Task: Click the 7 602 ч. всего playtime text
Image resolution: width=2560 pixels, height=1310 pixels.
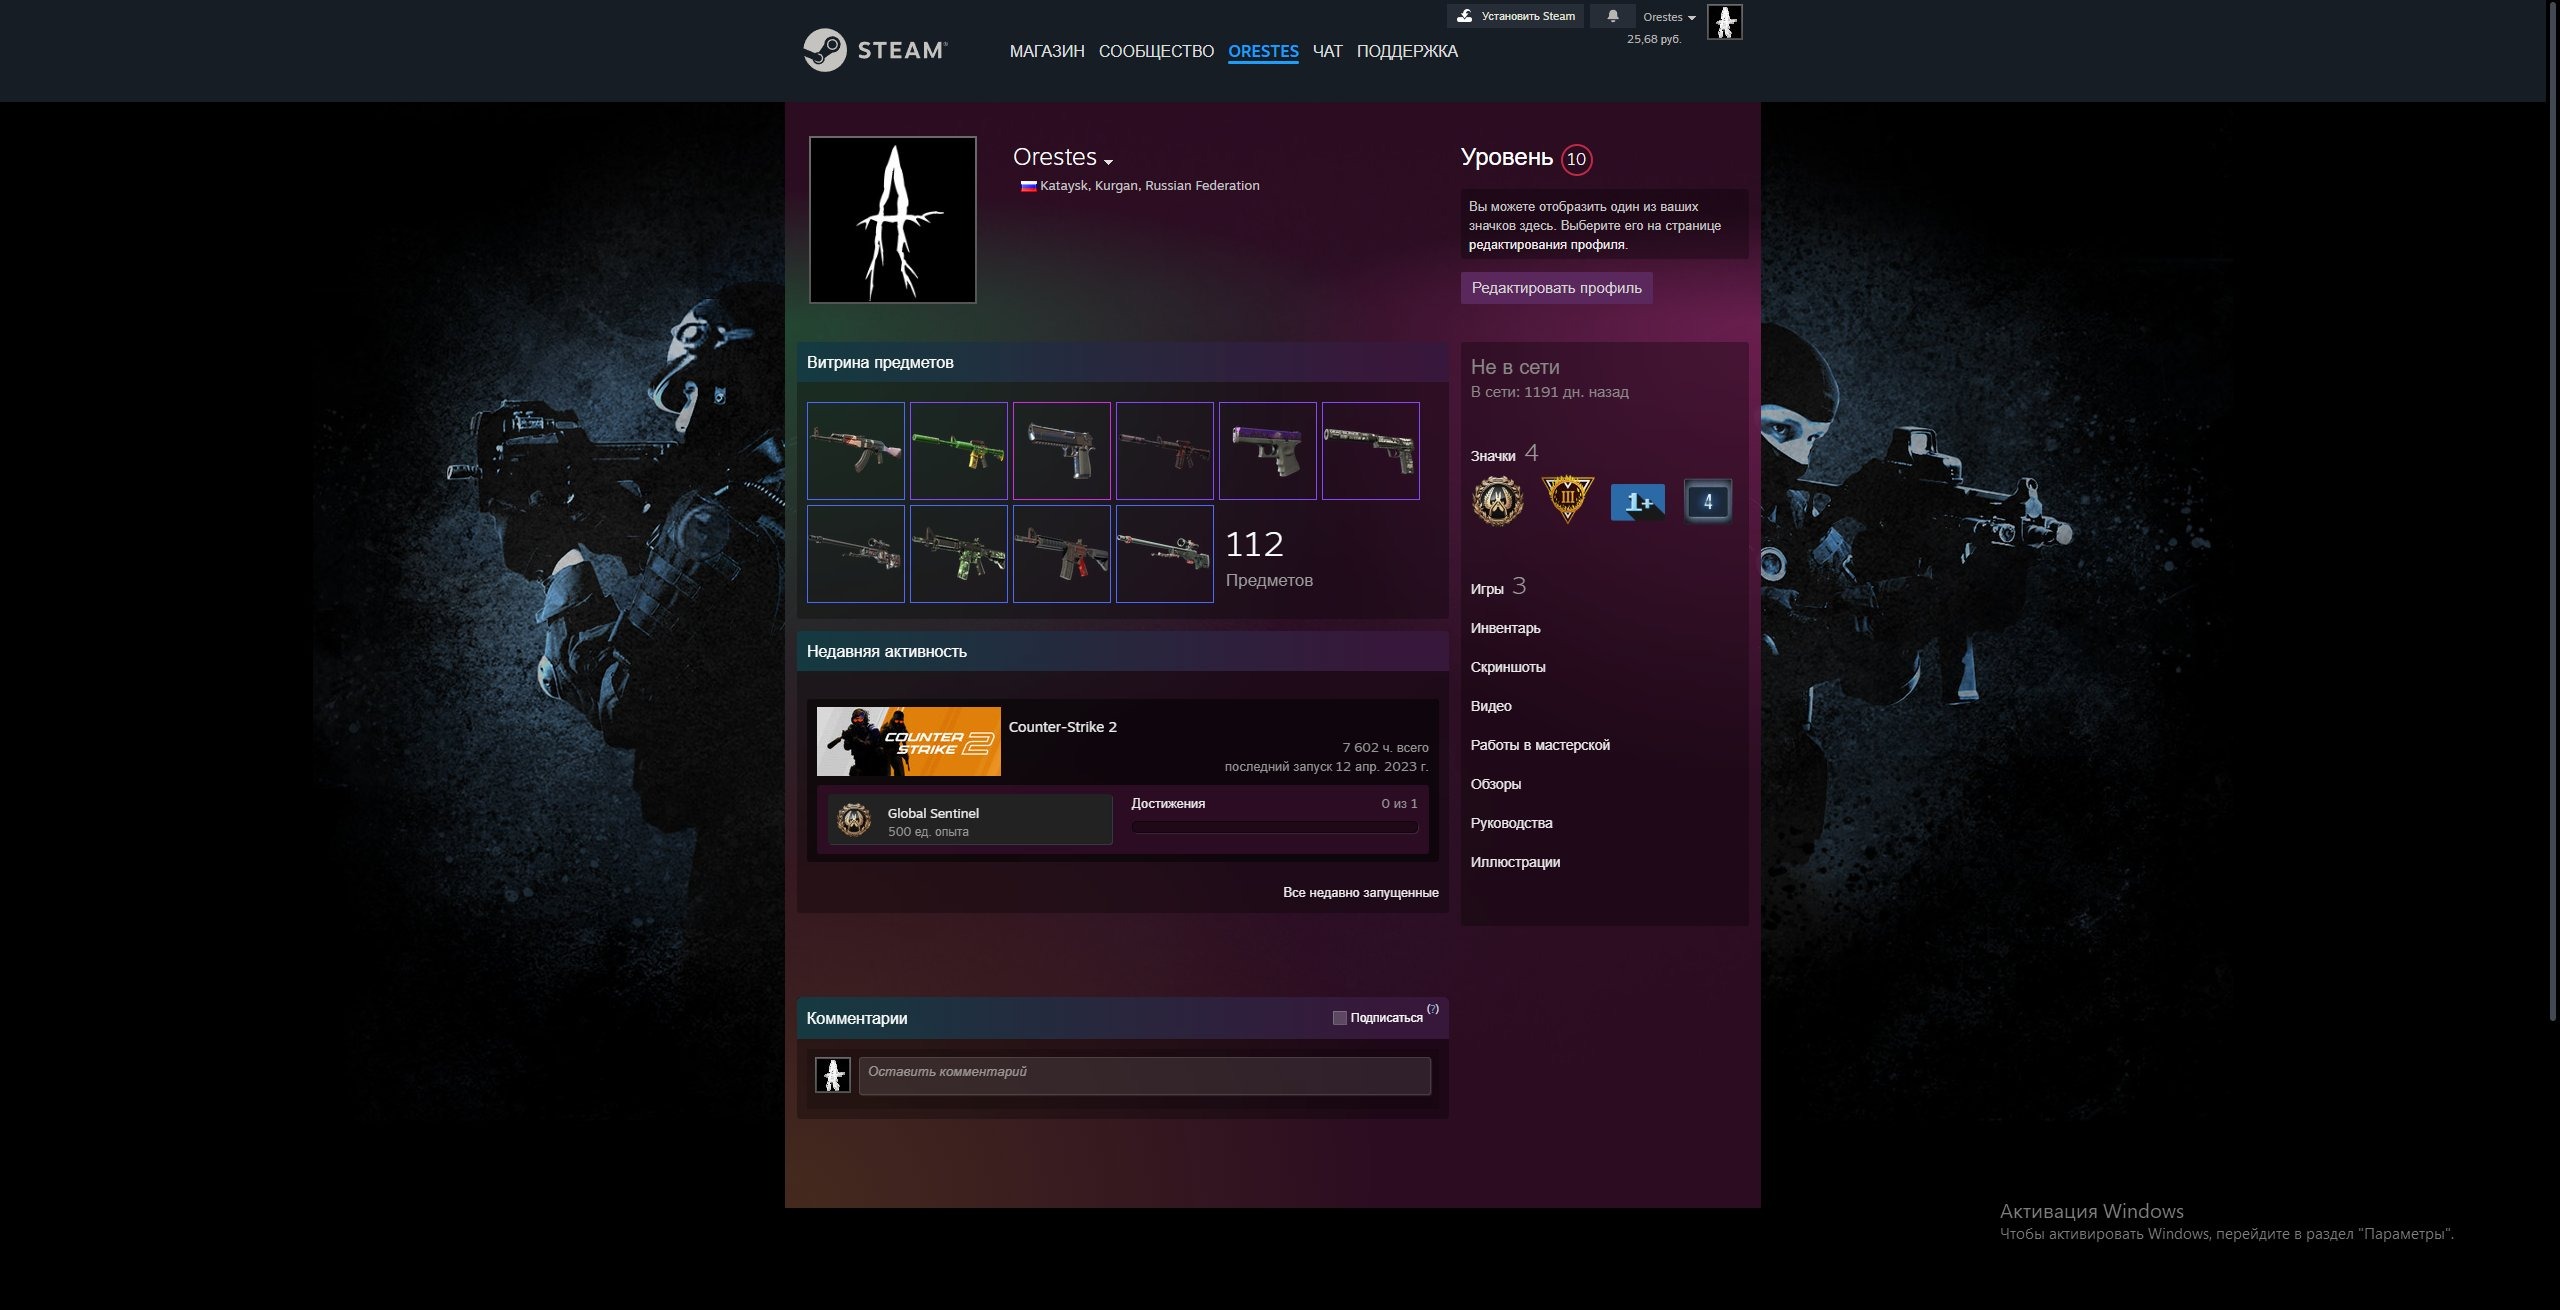Action: tap(1385, 747)
